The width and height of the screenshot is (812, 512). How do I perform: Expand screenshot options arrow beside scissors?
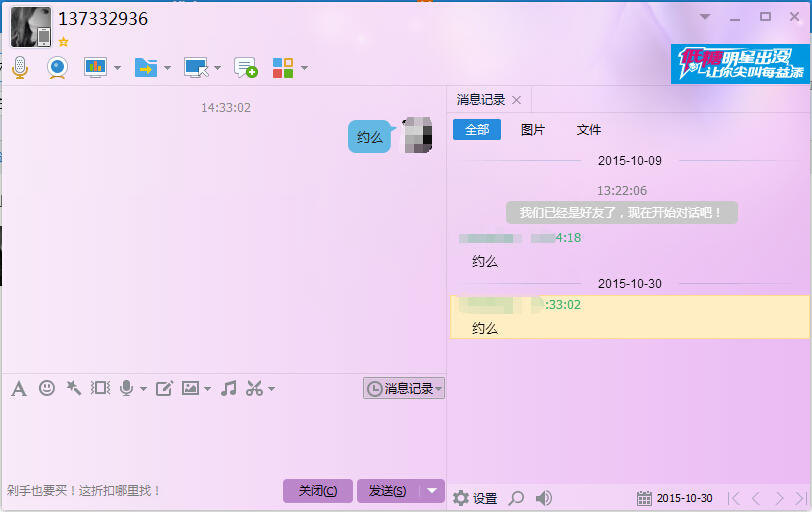tap(271, 389)
